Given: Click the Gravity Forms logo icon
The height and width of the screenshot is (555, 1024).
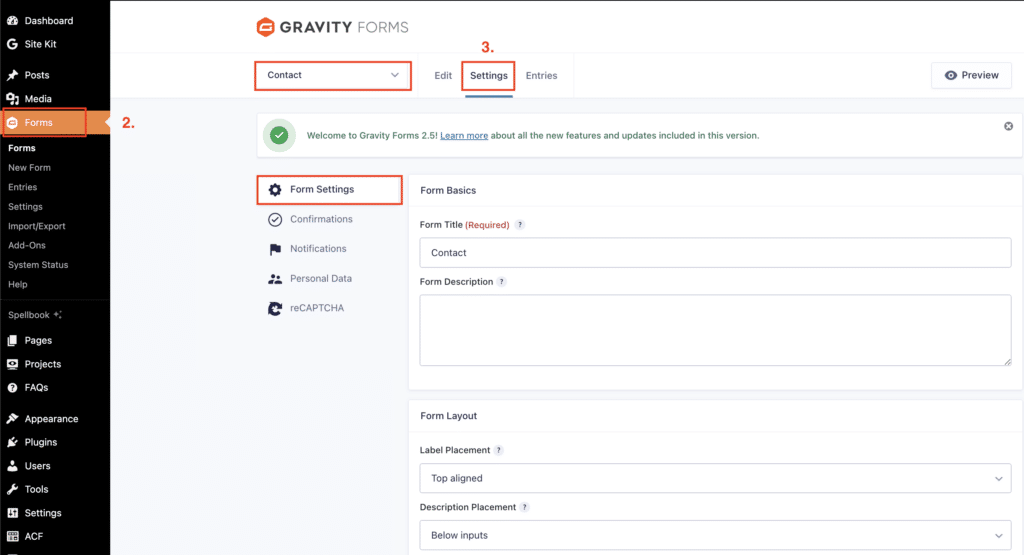Looking at the screenshot, I should [265, 27].
